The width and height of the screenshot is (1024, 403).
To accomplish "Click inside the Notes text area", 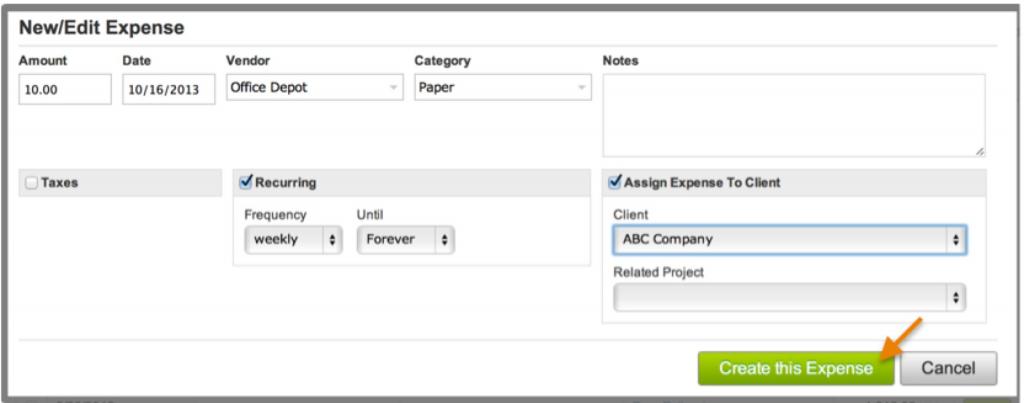I will pos(793,115).
